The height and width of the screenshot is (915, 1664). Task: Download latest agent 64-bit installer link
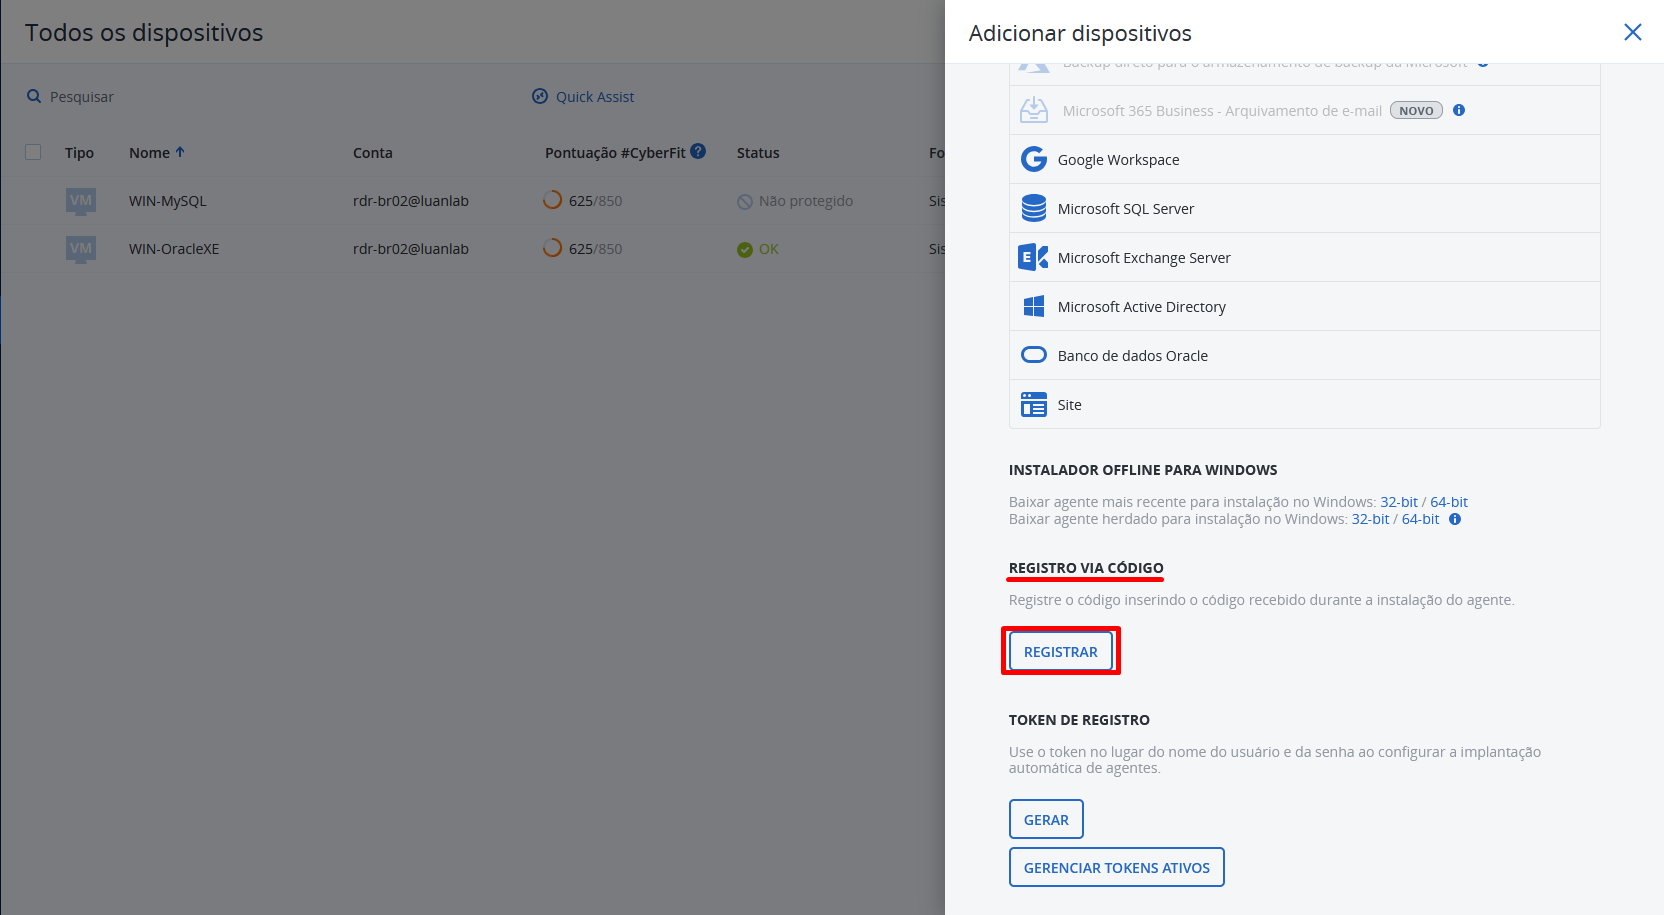click(x=1448, y=502)
